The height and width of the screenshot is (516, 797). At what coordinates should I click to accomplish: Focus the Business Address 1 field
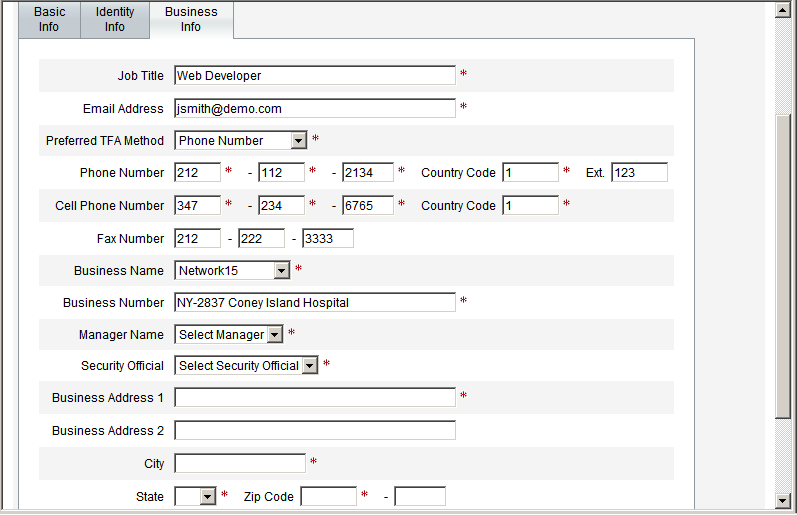pos(314,397)
